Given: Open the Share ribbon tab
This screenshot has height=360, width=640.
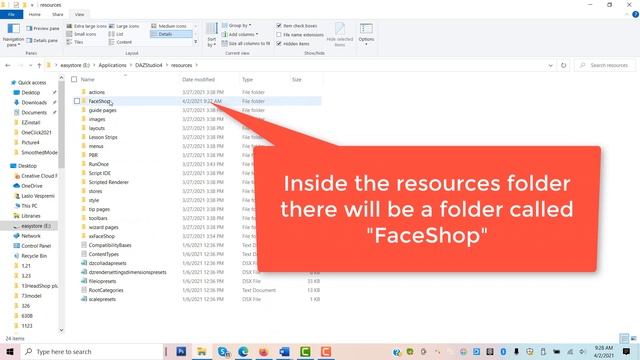Looking at the screenshot, I should (58, 14).
